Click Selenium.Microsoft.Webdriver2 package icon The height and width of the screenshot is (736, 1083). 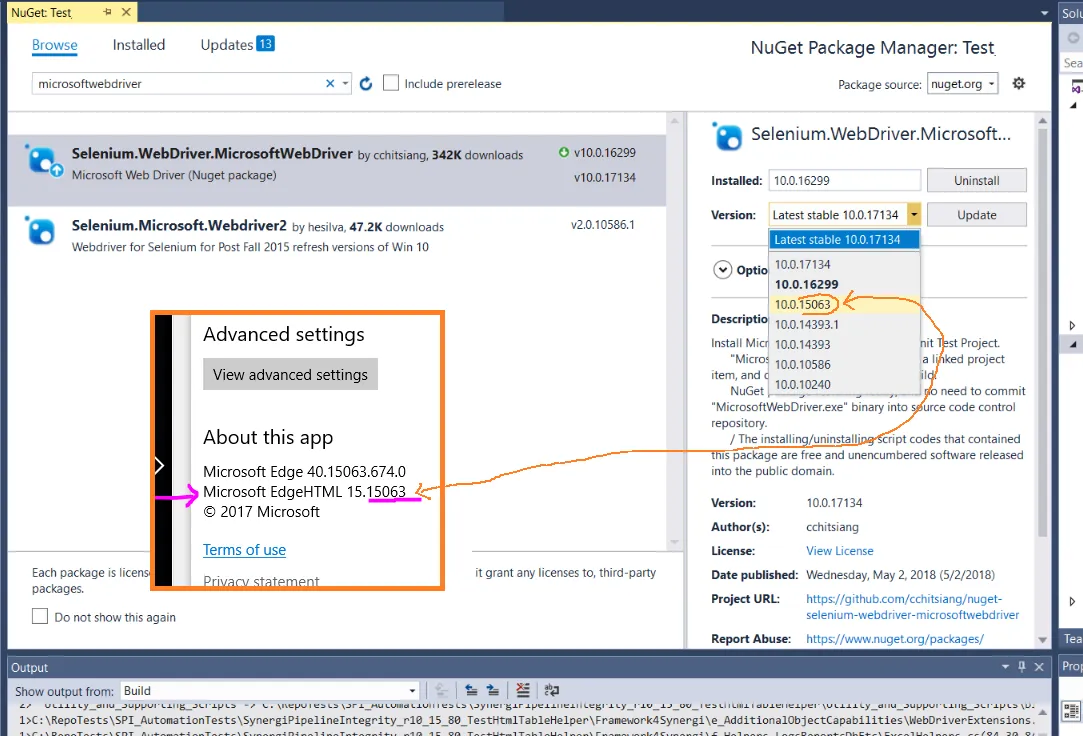click(x=40, y=231)
